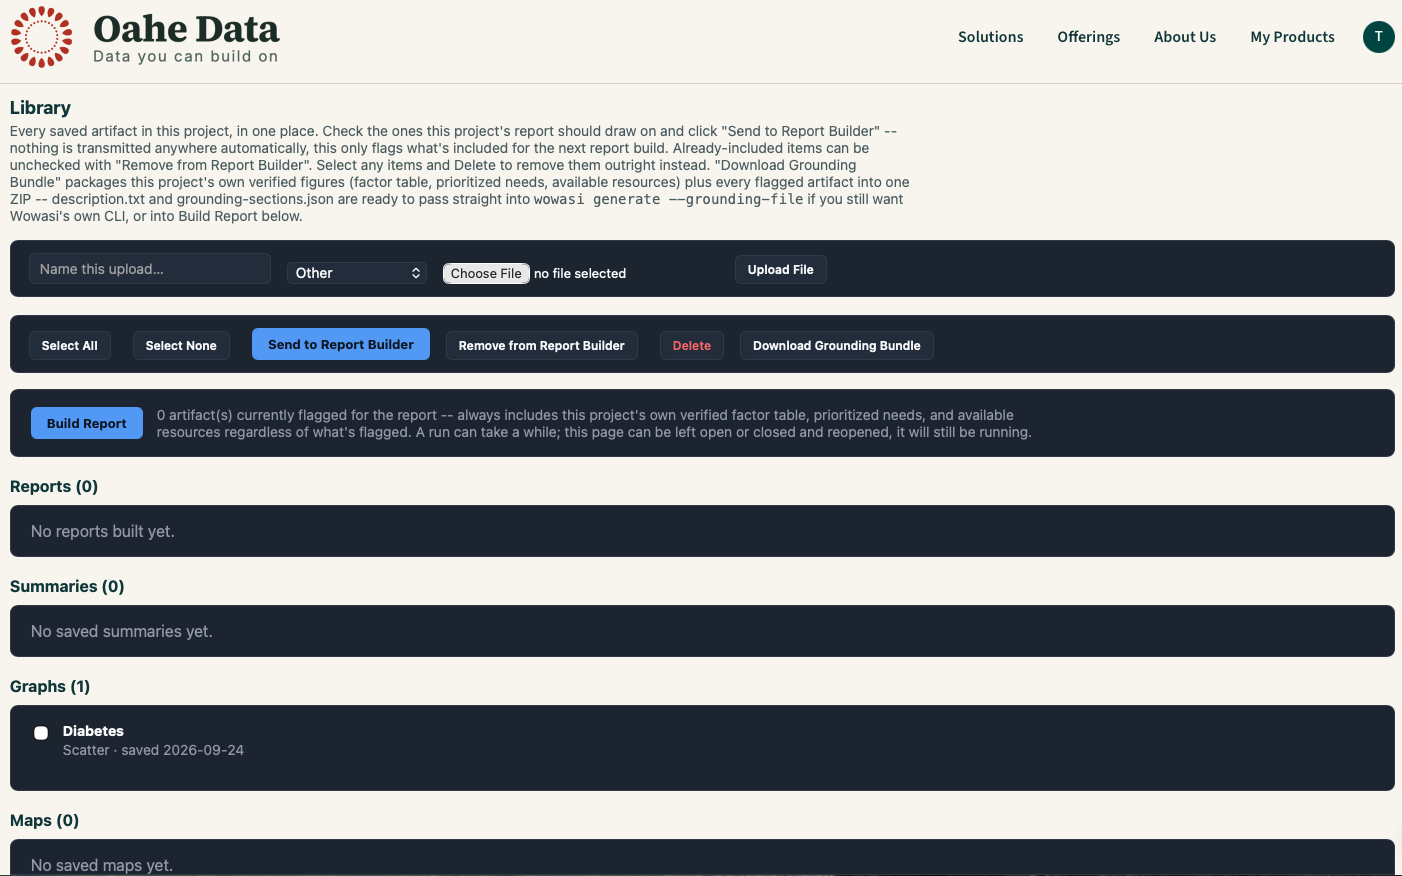
Task: Click 'Scatter · saved 2026-09-24' text
Action: pos(153,750)
